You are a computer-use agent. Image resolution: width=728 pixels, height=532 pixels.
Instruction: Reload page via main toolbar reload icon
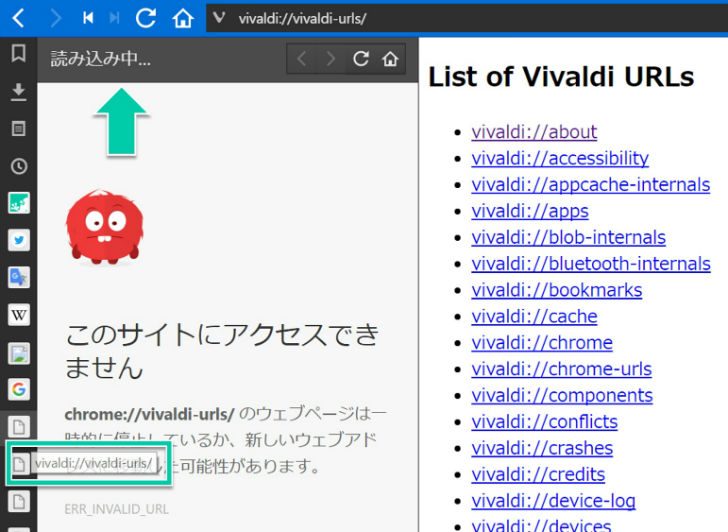pyautogui.click(x=145, y=18)
